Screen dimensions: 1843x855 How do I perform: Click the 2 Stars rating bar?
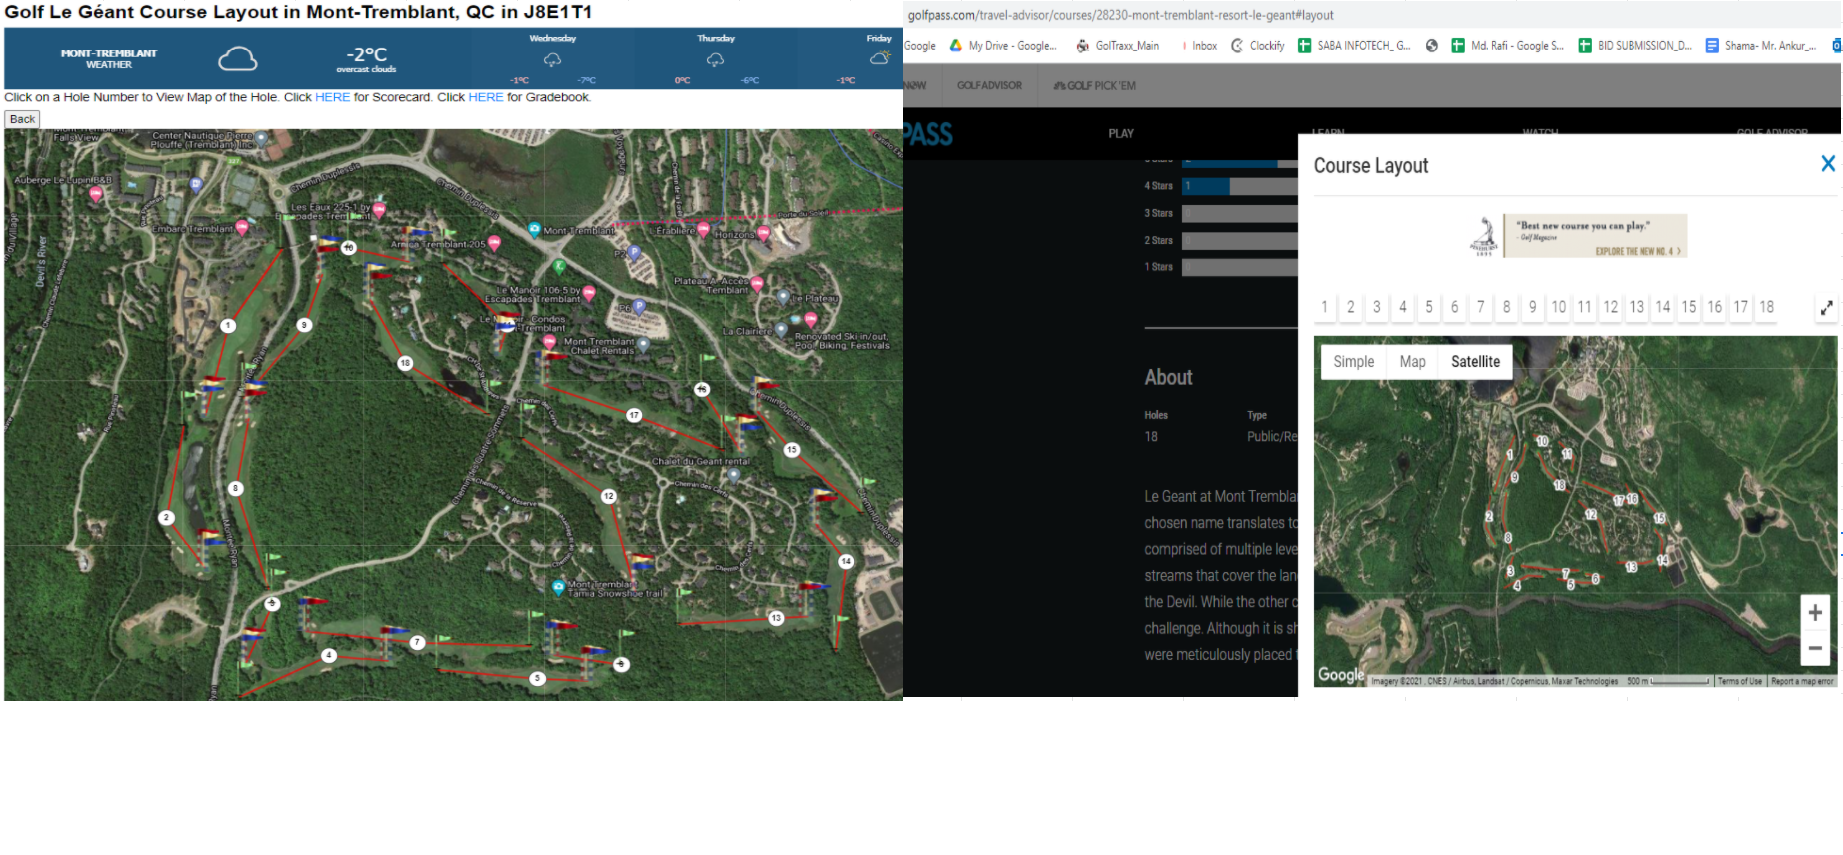1240,240
